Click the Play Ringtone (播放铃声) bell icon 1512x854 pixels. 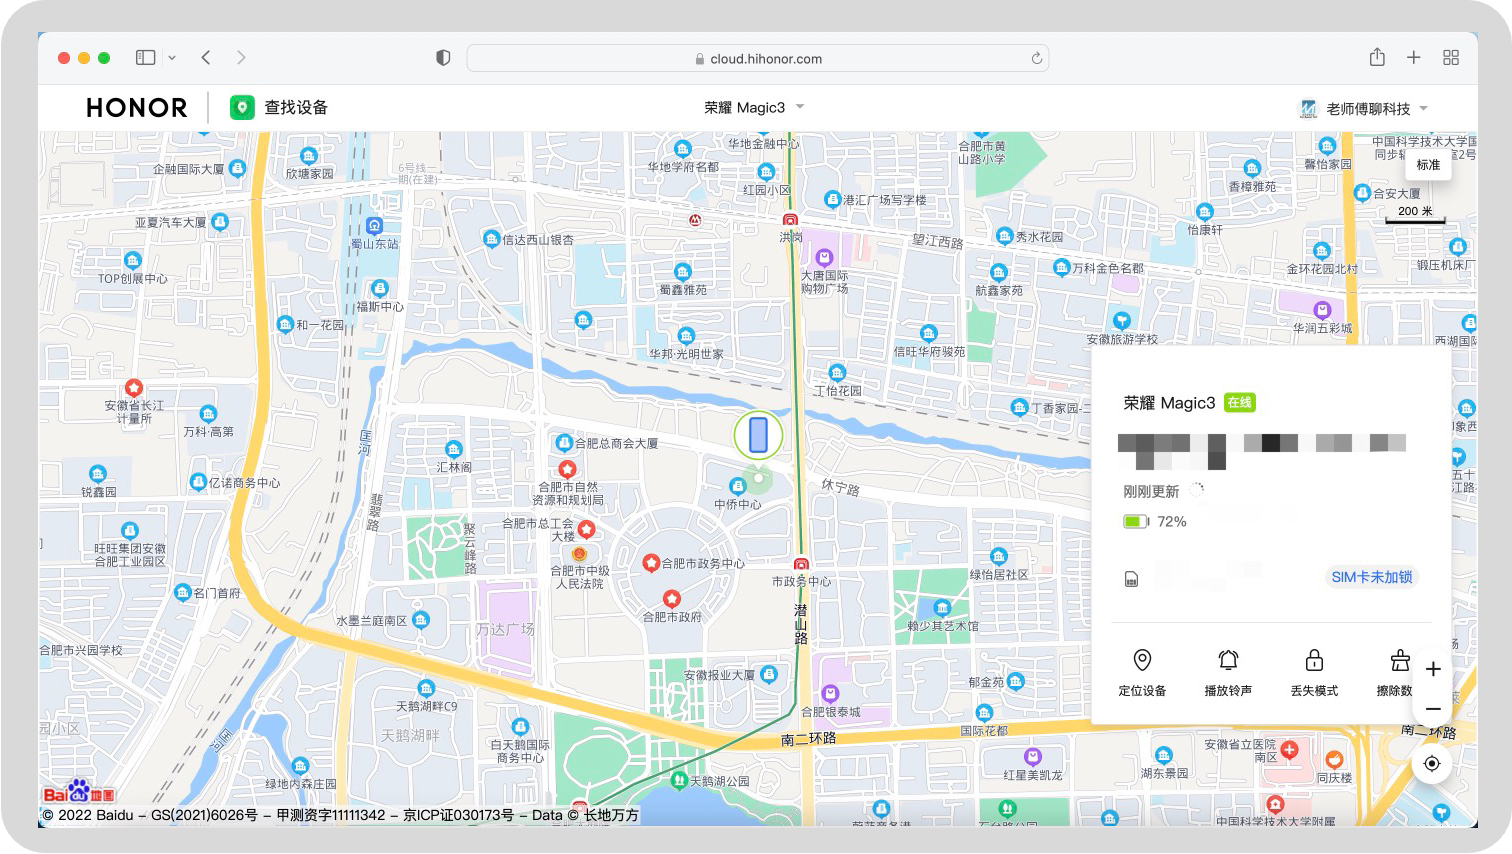point(1228,660)
